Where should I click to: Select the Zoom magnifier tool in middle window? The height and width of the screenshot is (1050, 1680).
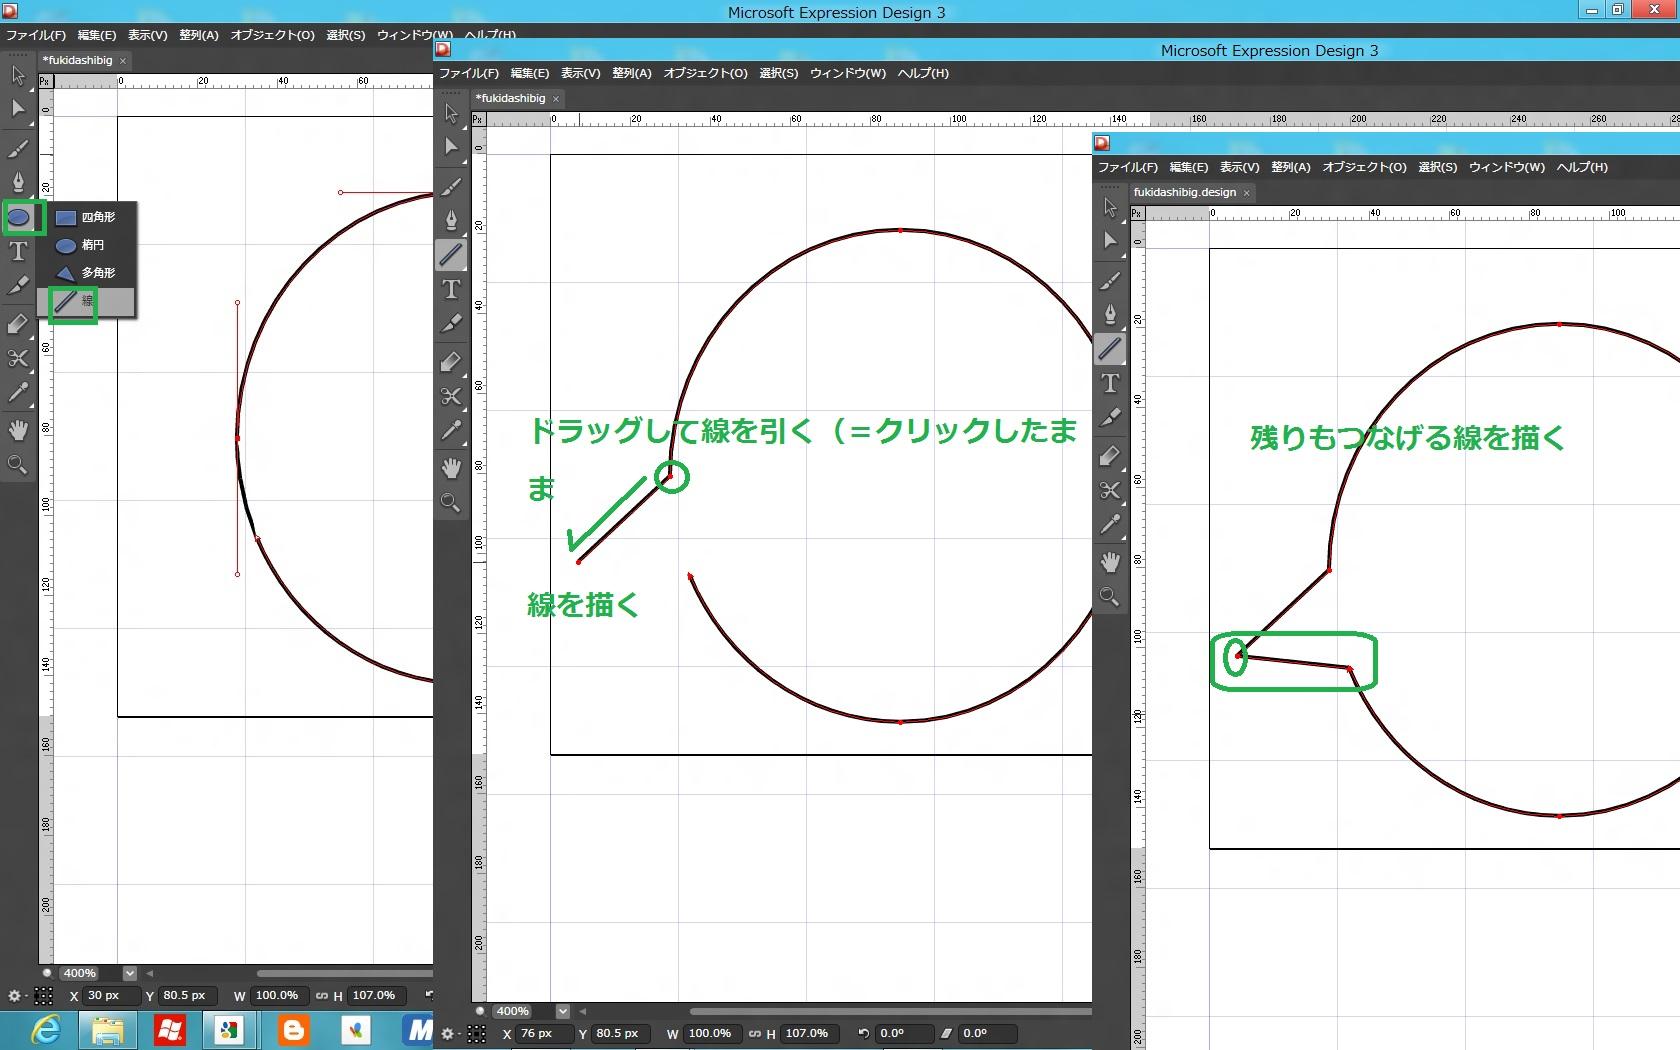click(451, 503)
